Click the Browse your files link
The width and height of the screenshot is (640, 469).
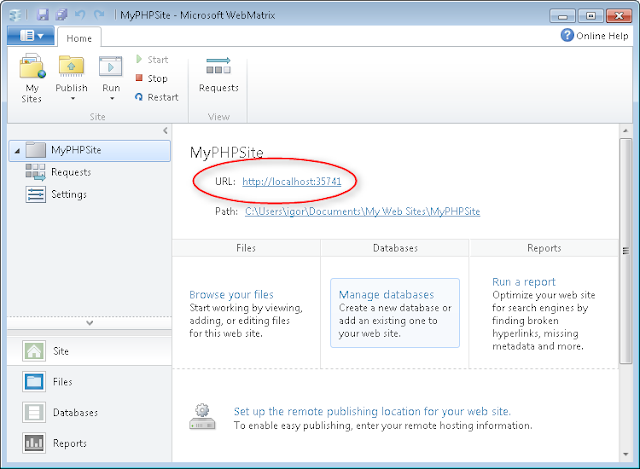pyautogui.click(x=231, y=294)
